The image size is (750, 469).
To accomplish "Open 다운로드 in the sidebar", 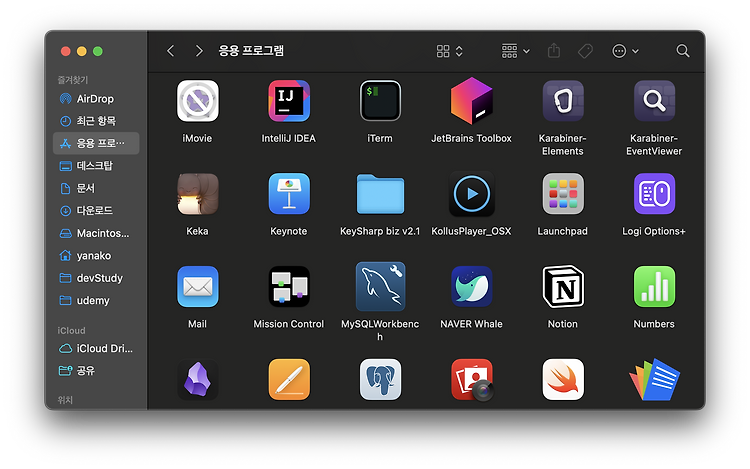I will point(96,210).
